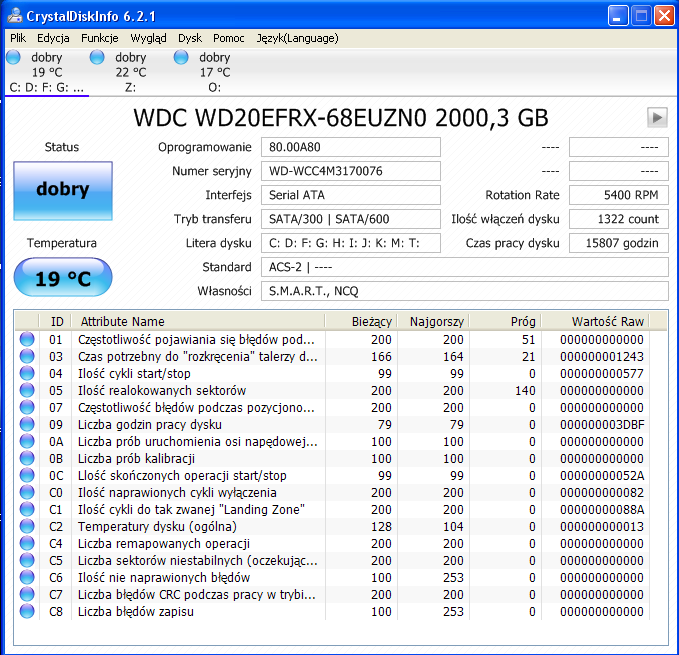The image size is (679, 655).
Task: Select row Ilość cykli start/stop
Action: pyautogui.click(x=333, y=373)
